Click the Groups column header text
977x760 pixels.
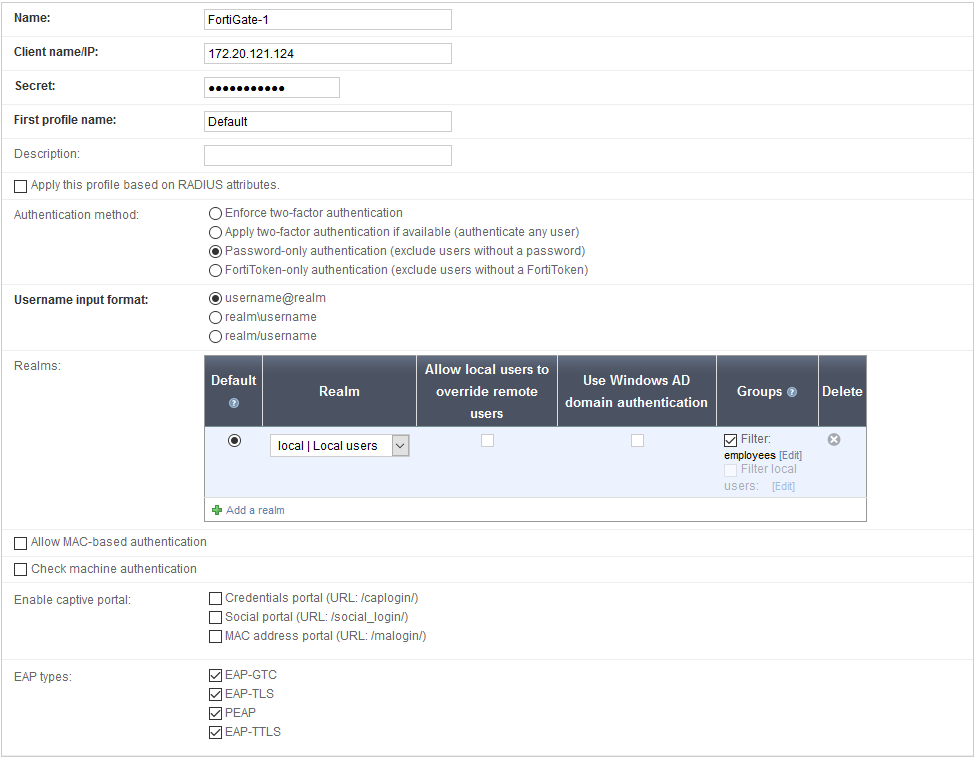[x=759, y=391]
